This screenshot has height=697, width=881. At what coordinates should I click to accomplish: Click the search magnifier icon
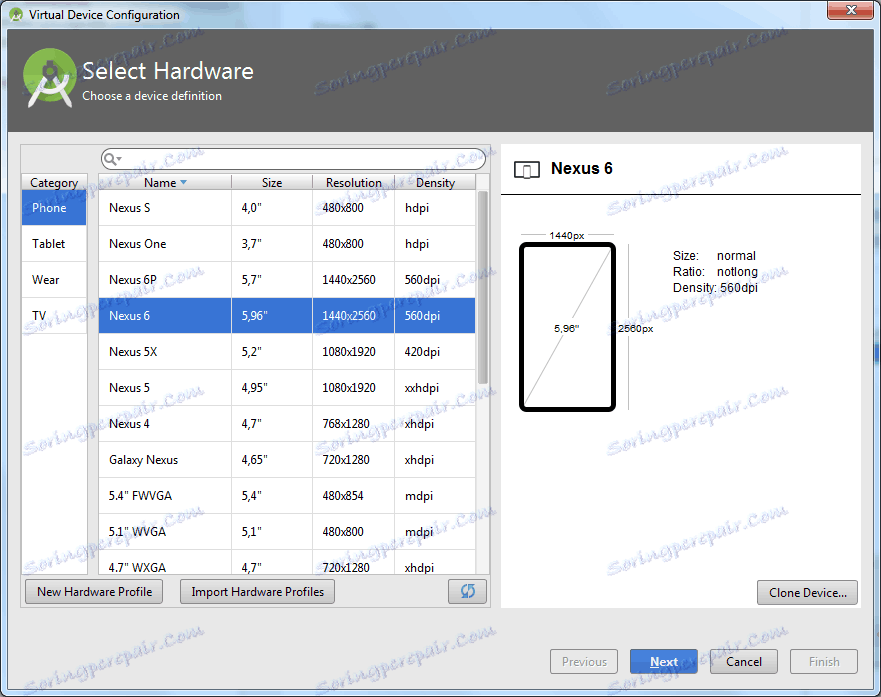click(x=113, y=158)
